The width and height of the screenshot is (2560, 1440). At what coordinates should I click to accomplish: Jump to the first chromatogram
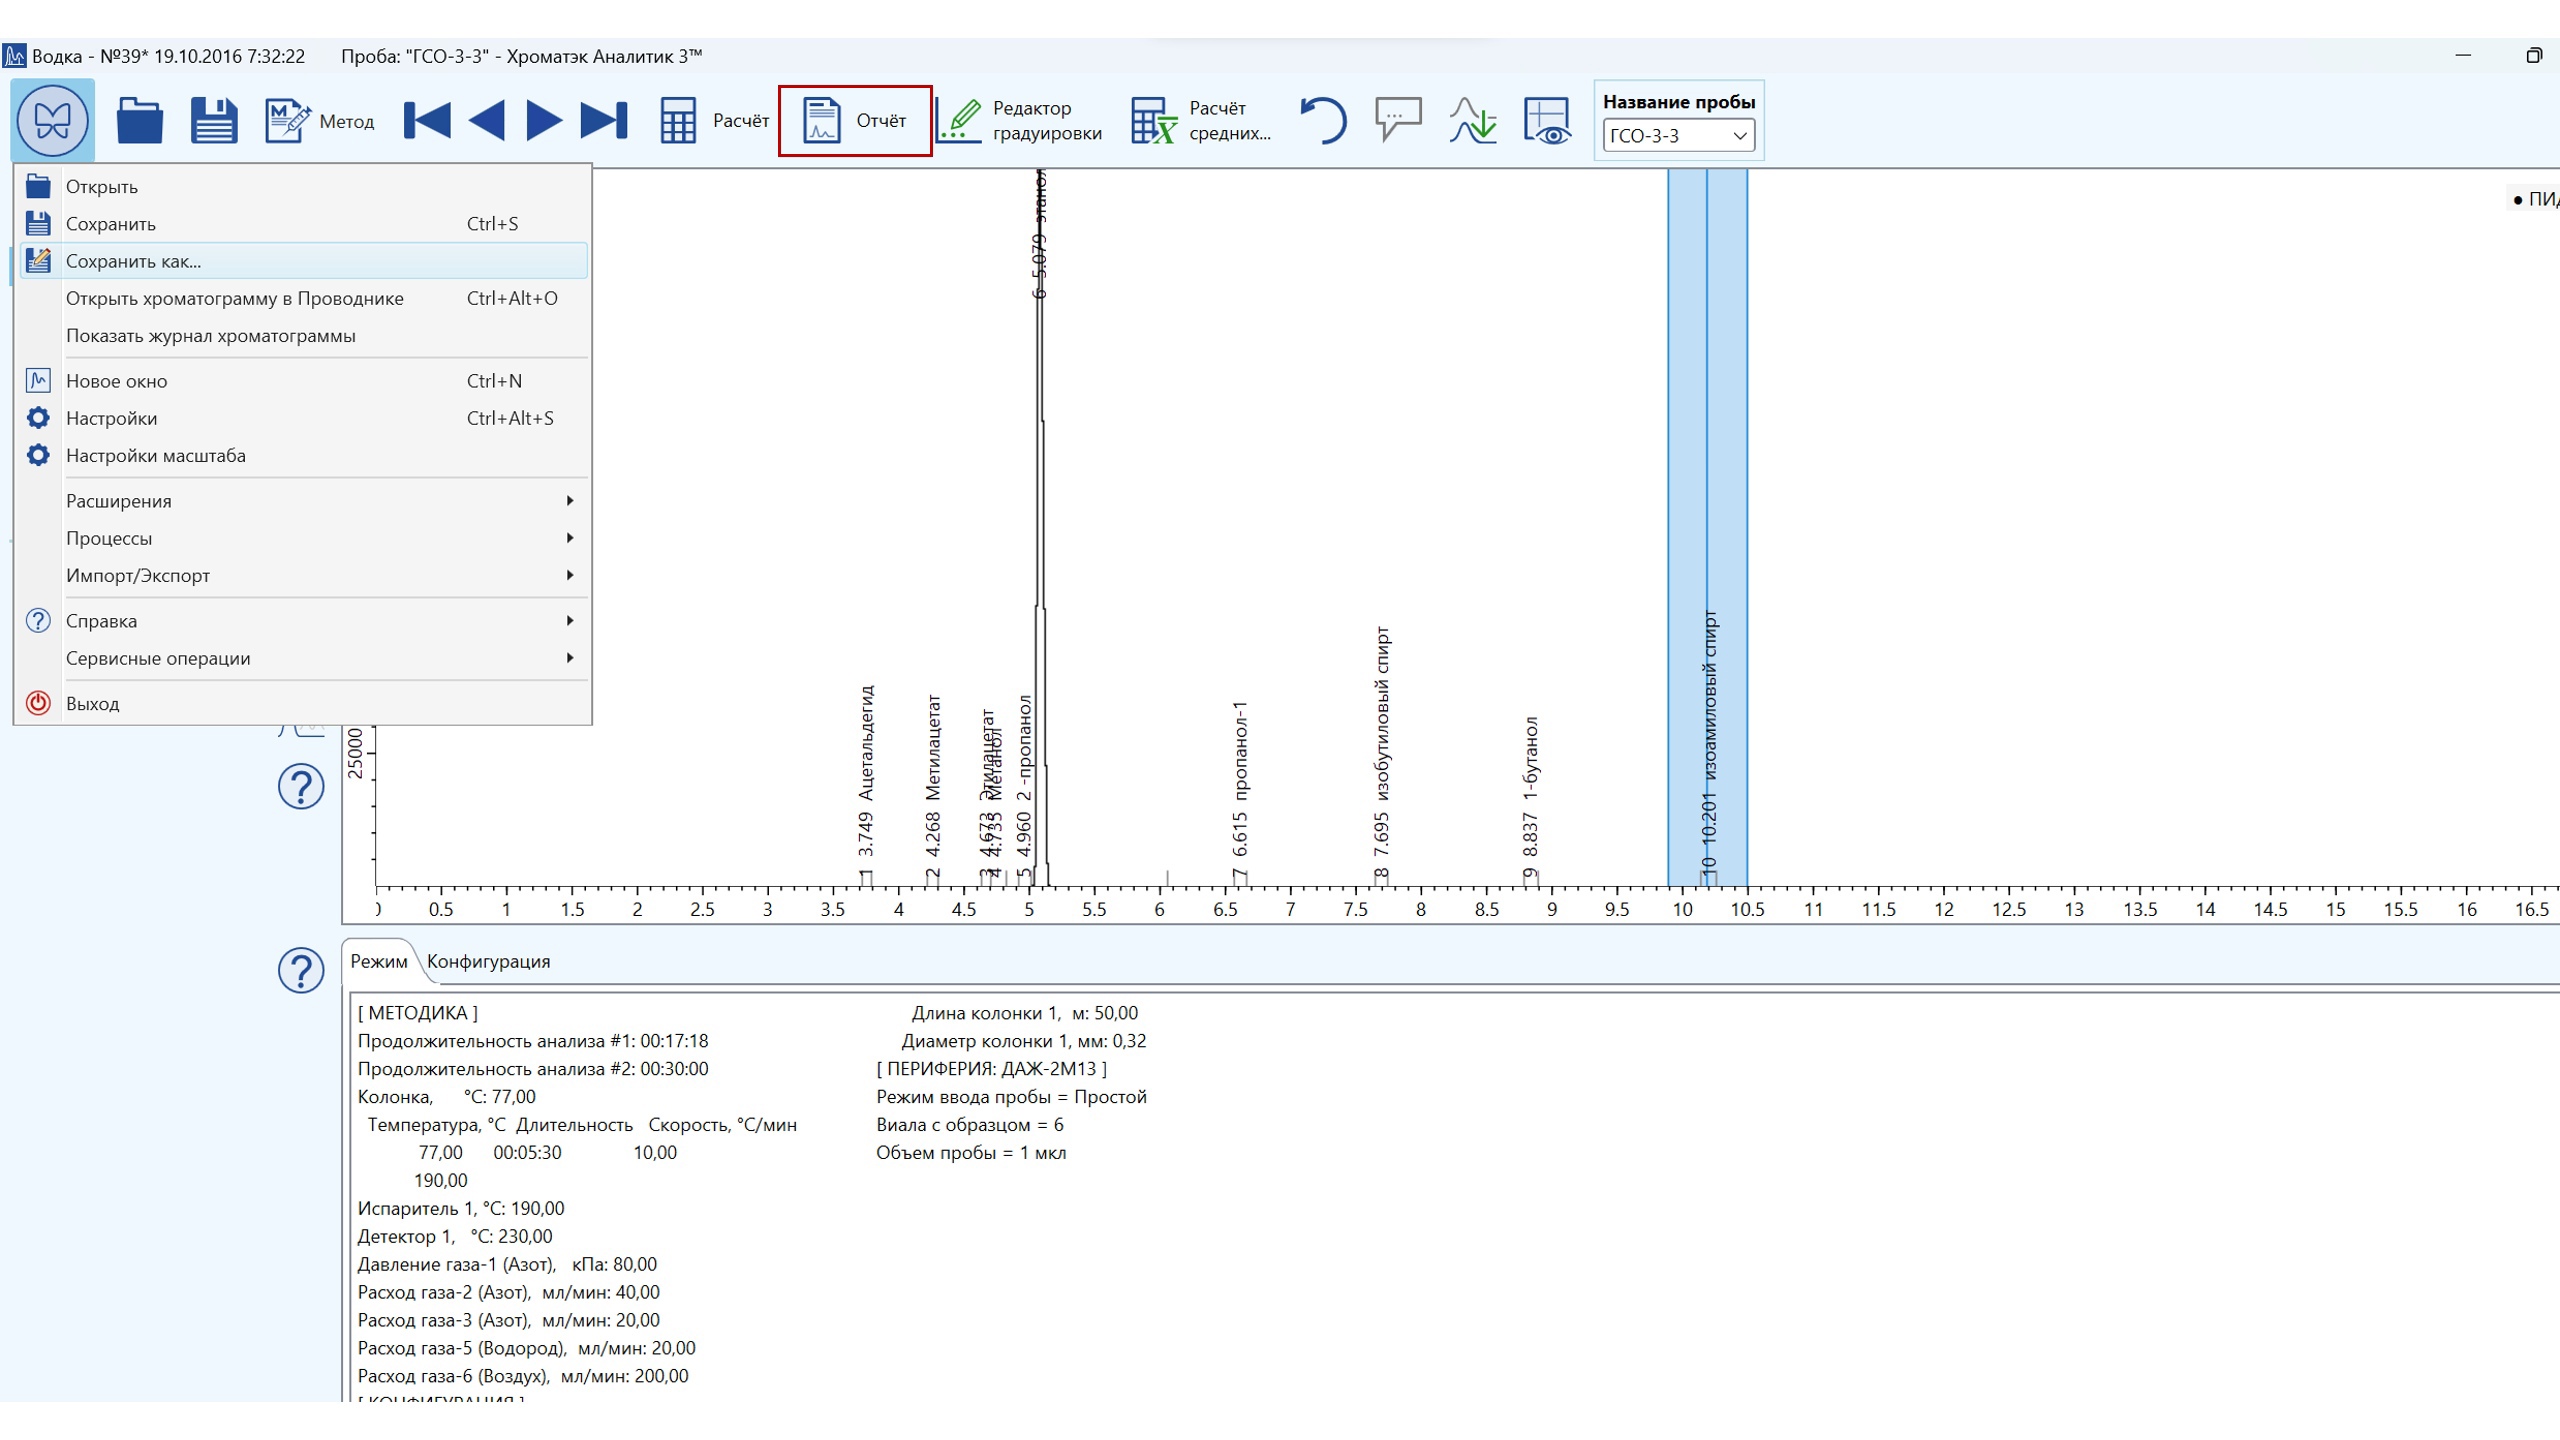(x=427, y=120)
